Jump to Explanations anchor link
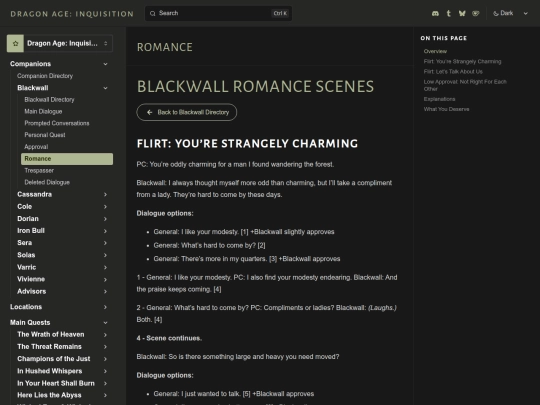The height and width of the screenshot is (405, 540). (439, 99)
